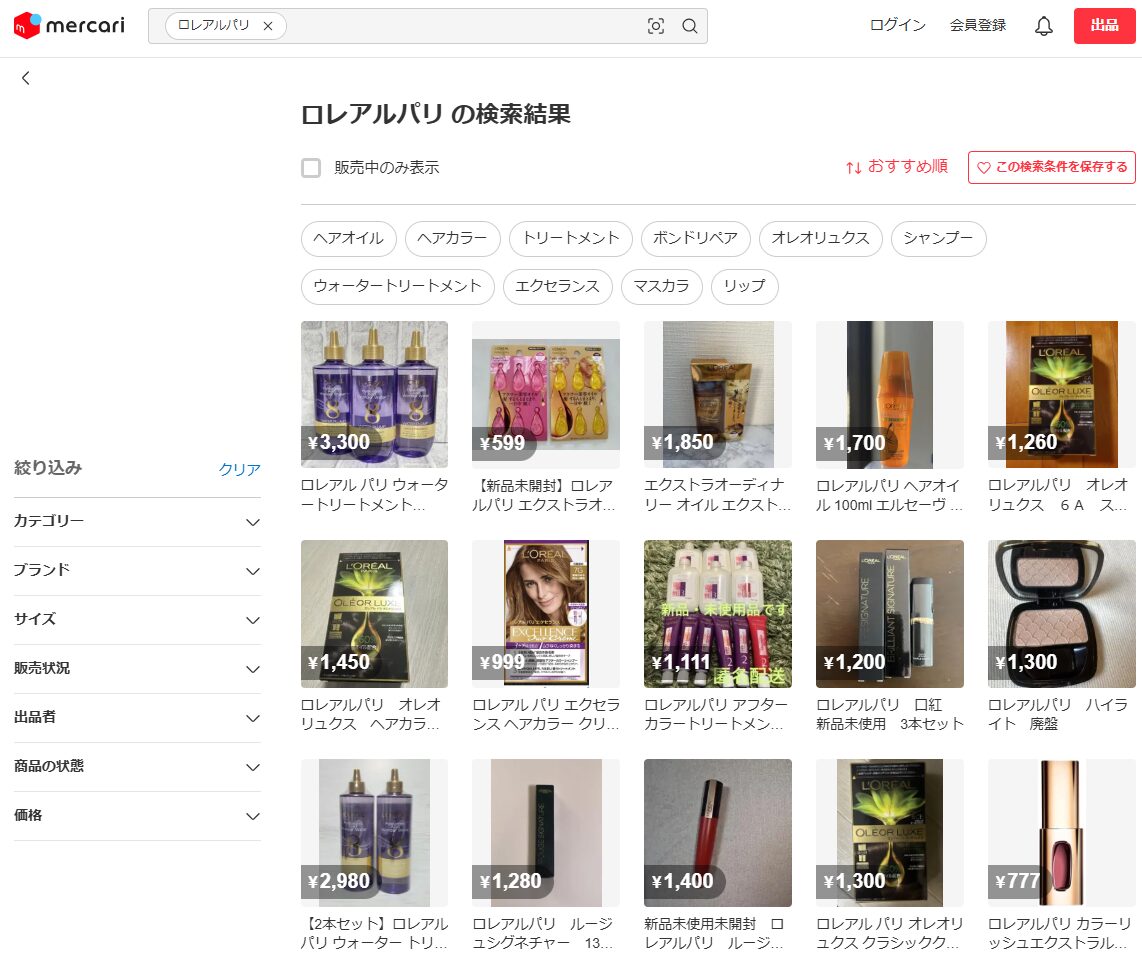Open the ¥599 hair oil capsules thumbnail

coord(546,394)
